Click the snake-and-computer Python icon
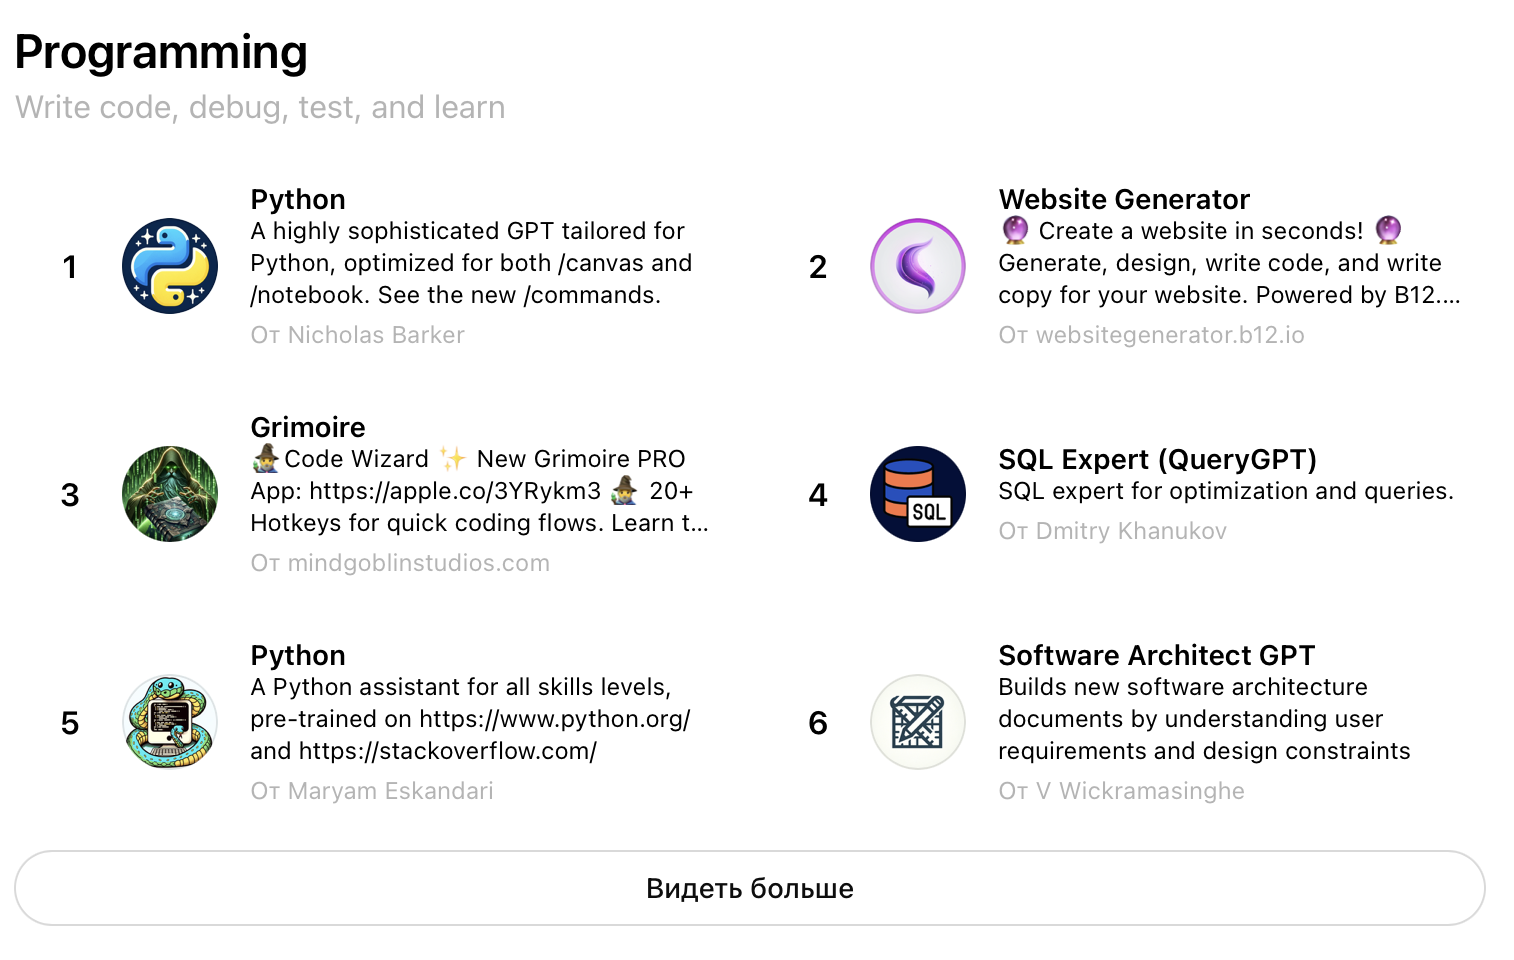 pos(170,722)
